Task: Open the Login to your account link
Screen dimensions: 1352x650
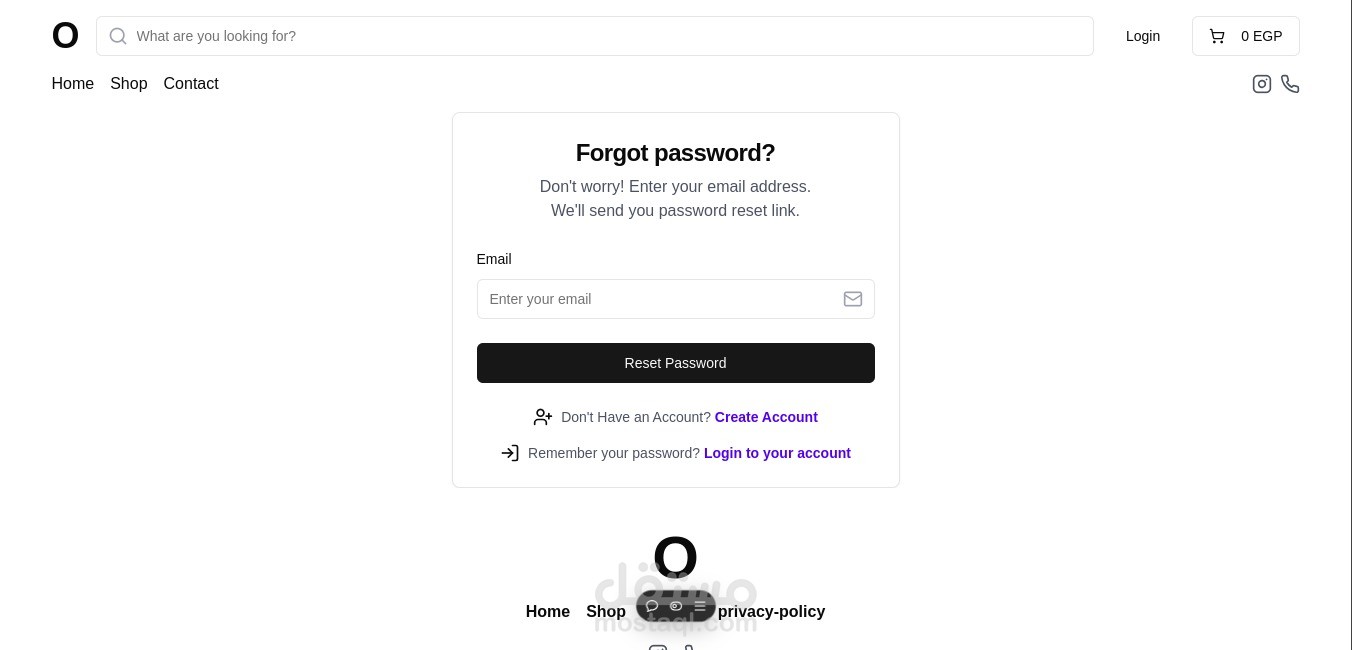Action: coord(777,453)
